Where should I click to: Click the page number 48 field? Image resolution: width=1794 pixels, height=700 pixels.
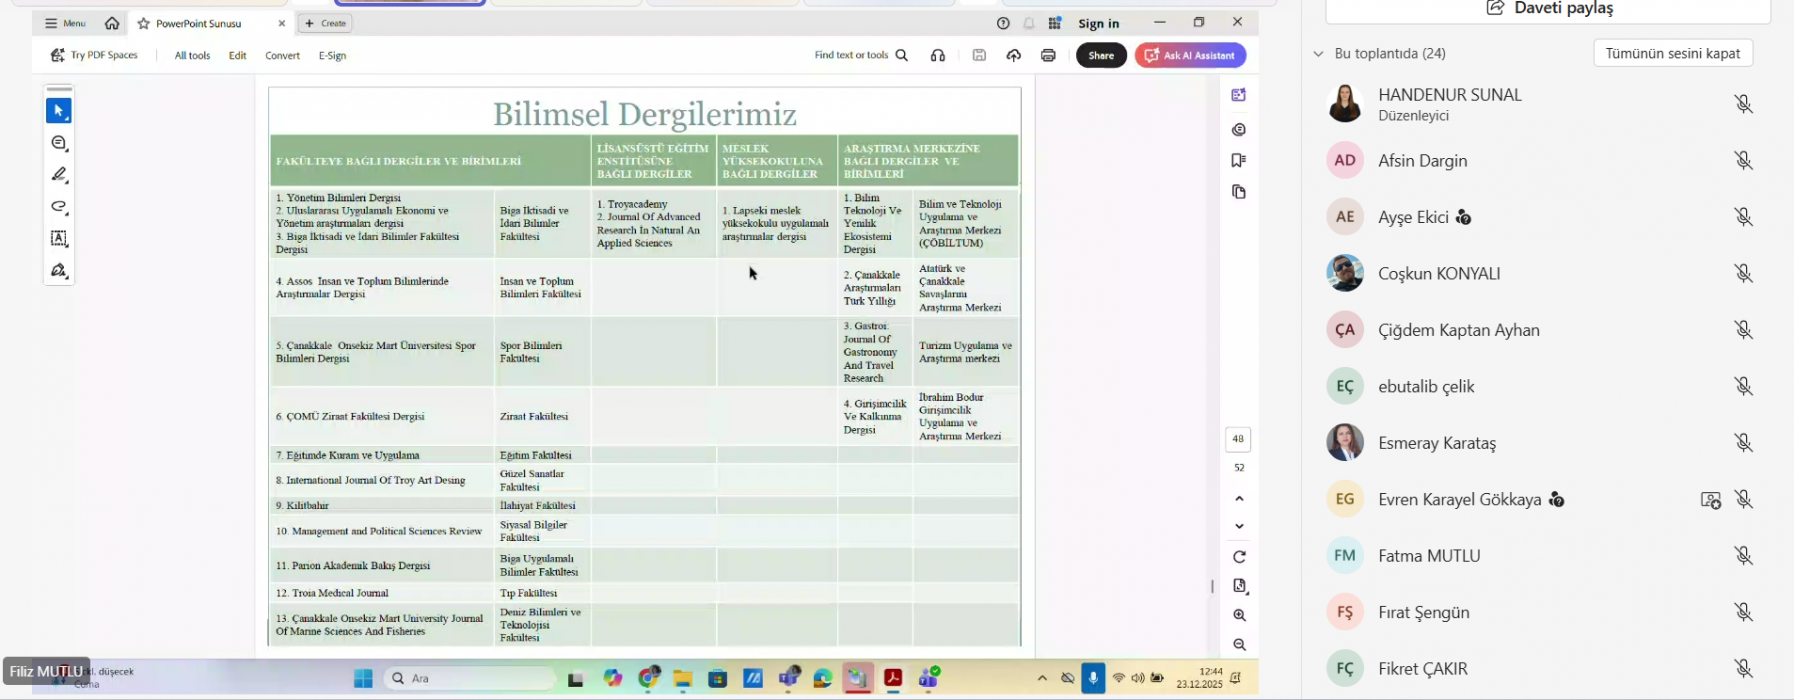(x=1238, y=439)
